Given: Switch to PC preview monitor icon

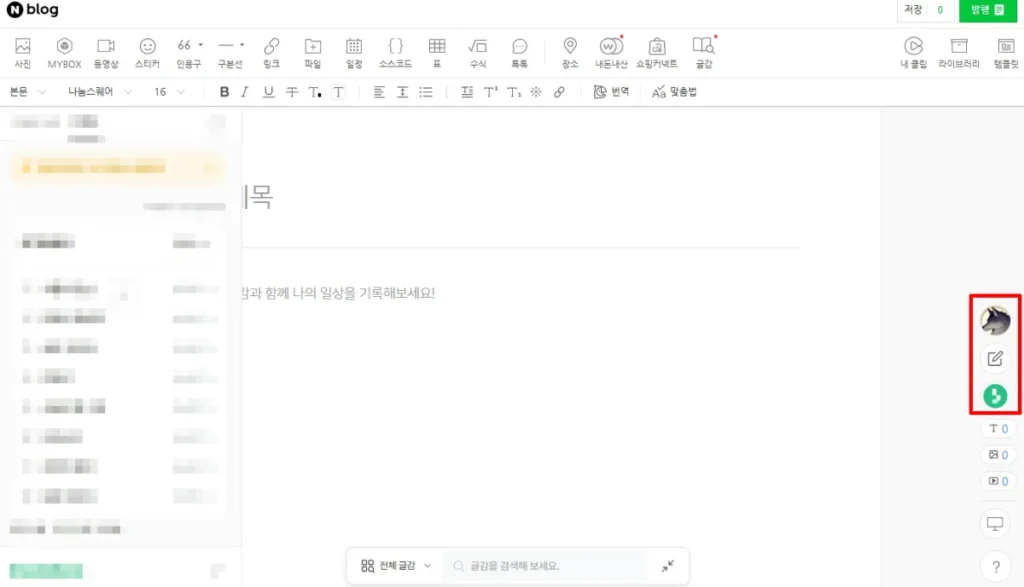Looking at the screenshot, I should (995, 524).
